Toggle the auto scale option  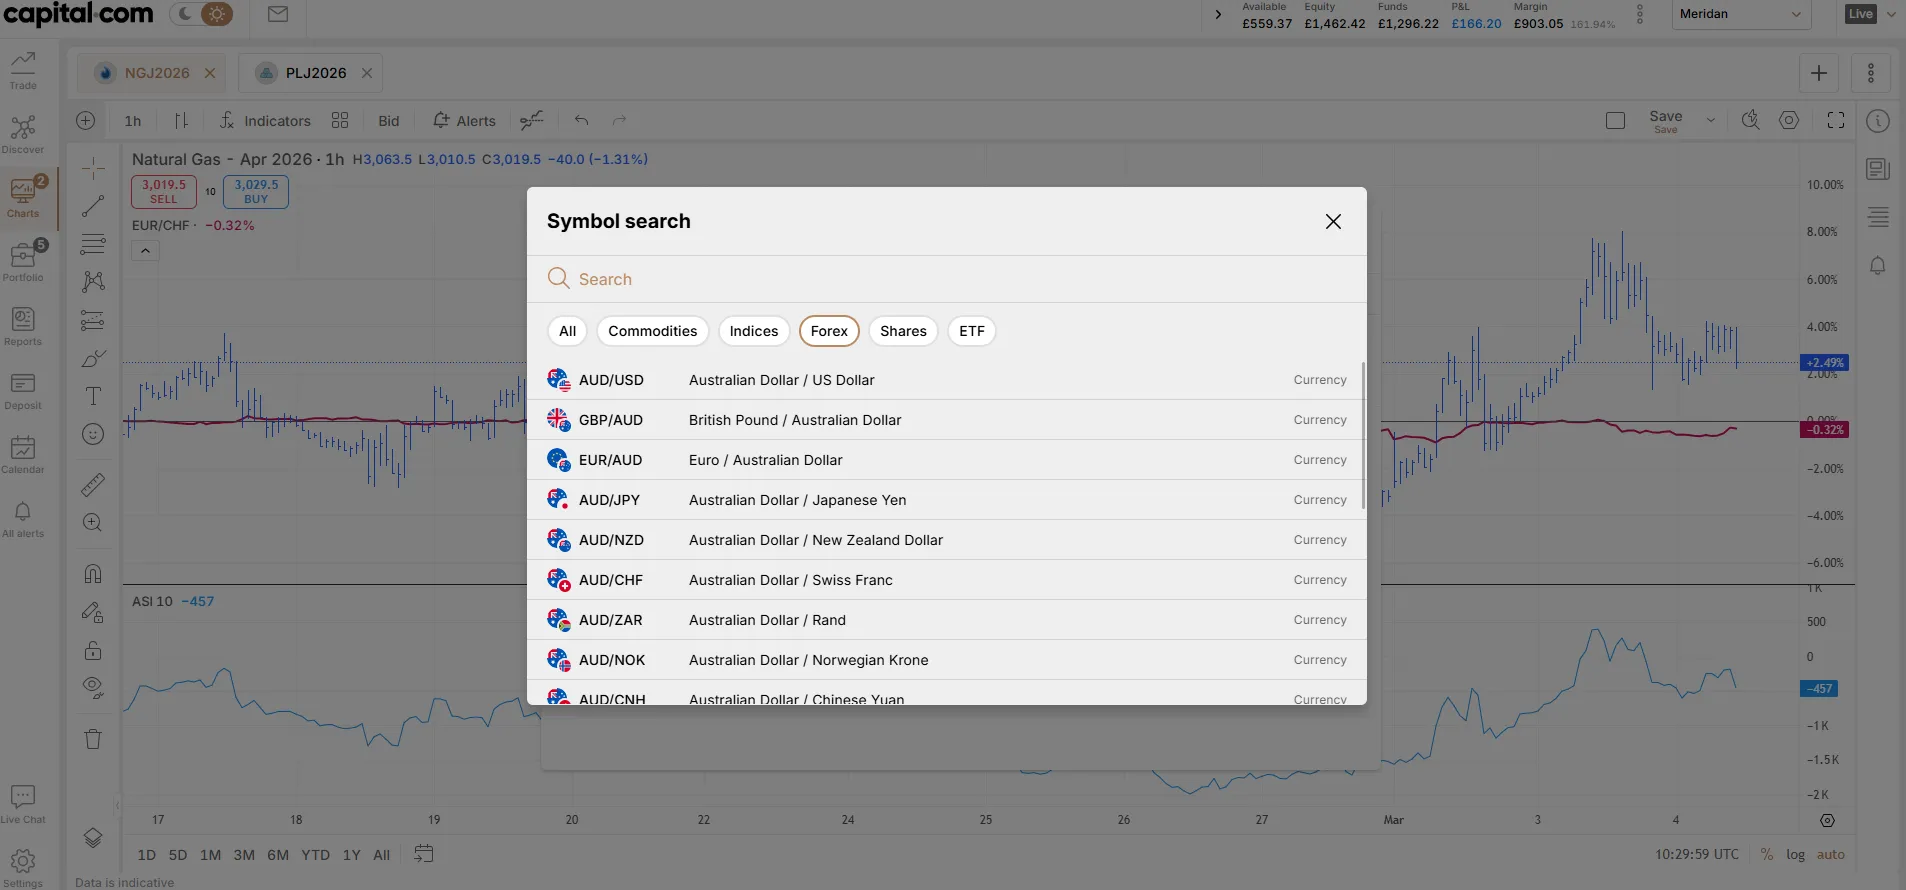tap(1831, 855)
